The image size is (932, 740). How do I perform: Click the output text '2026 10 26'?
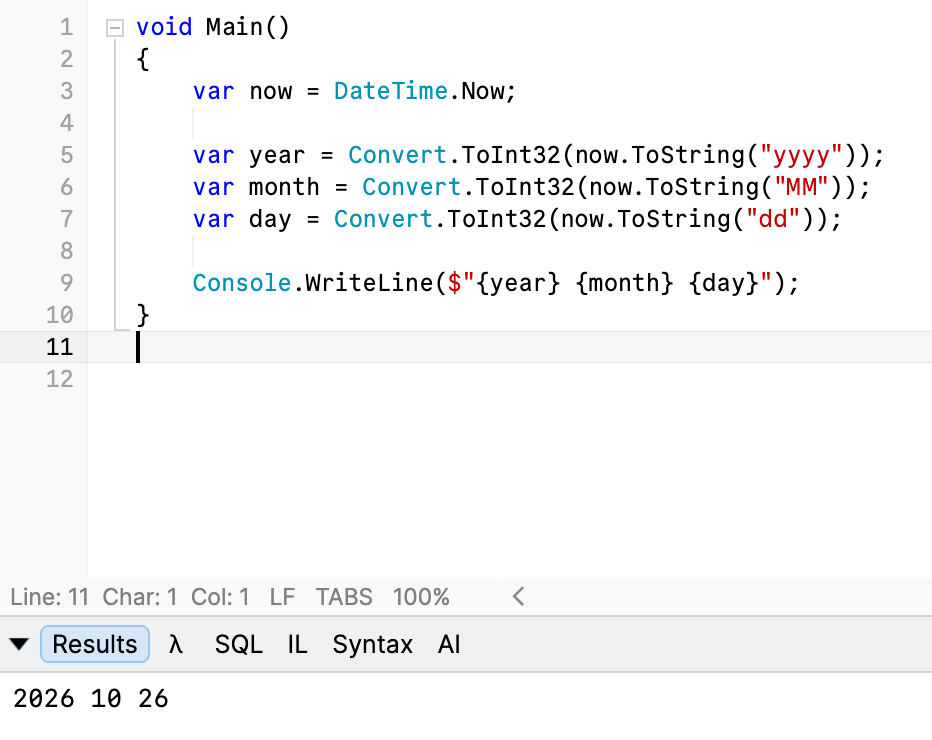(x=91, y=699)
